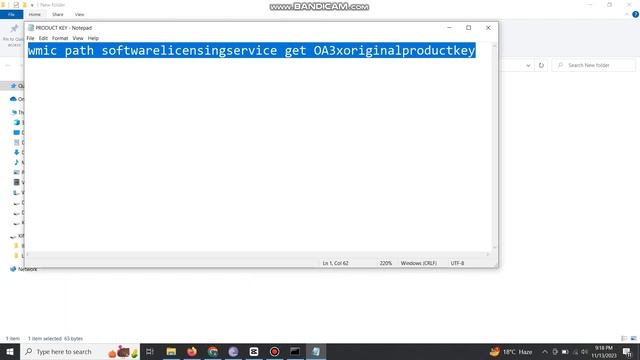This screenshot has width=640, height=360.
Task: Click the volume icon in system tray
Action: click(x=584, y=351)
